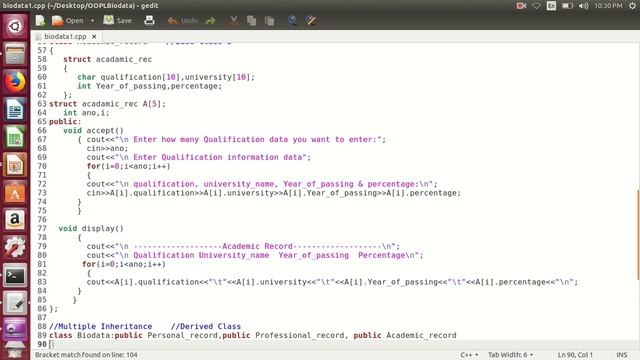Open LibreOffice Writer from the dock
The image size is (640, 360).
point(15,109)
